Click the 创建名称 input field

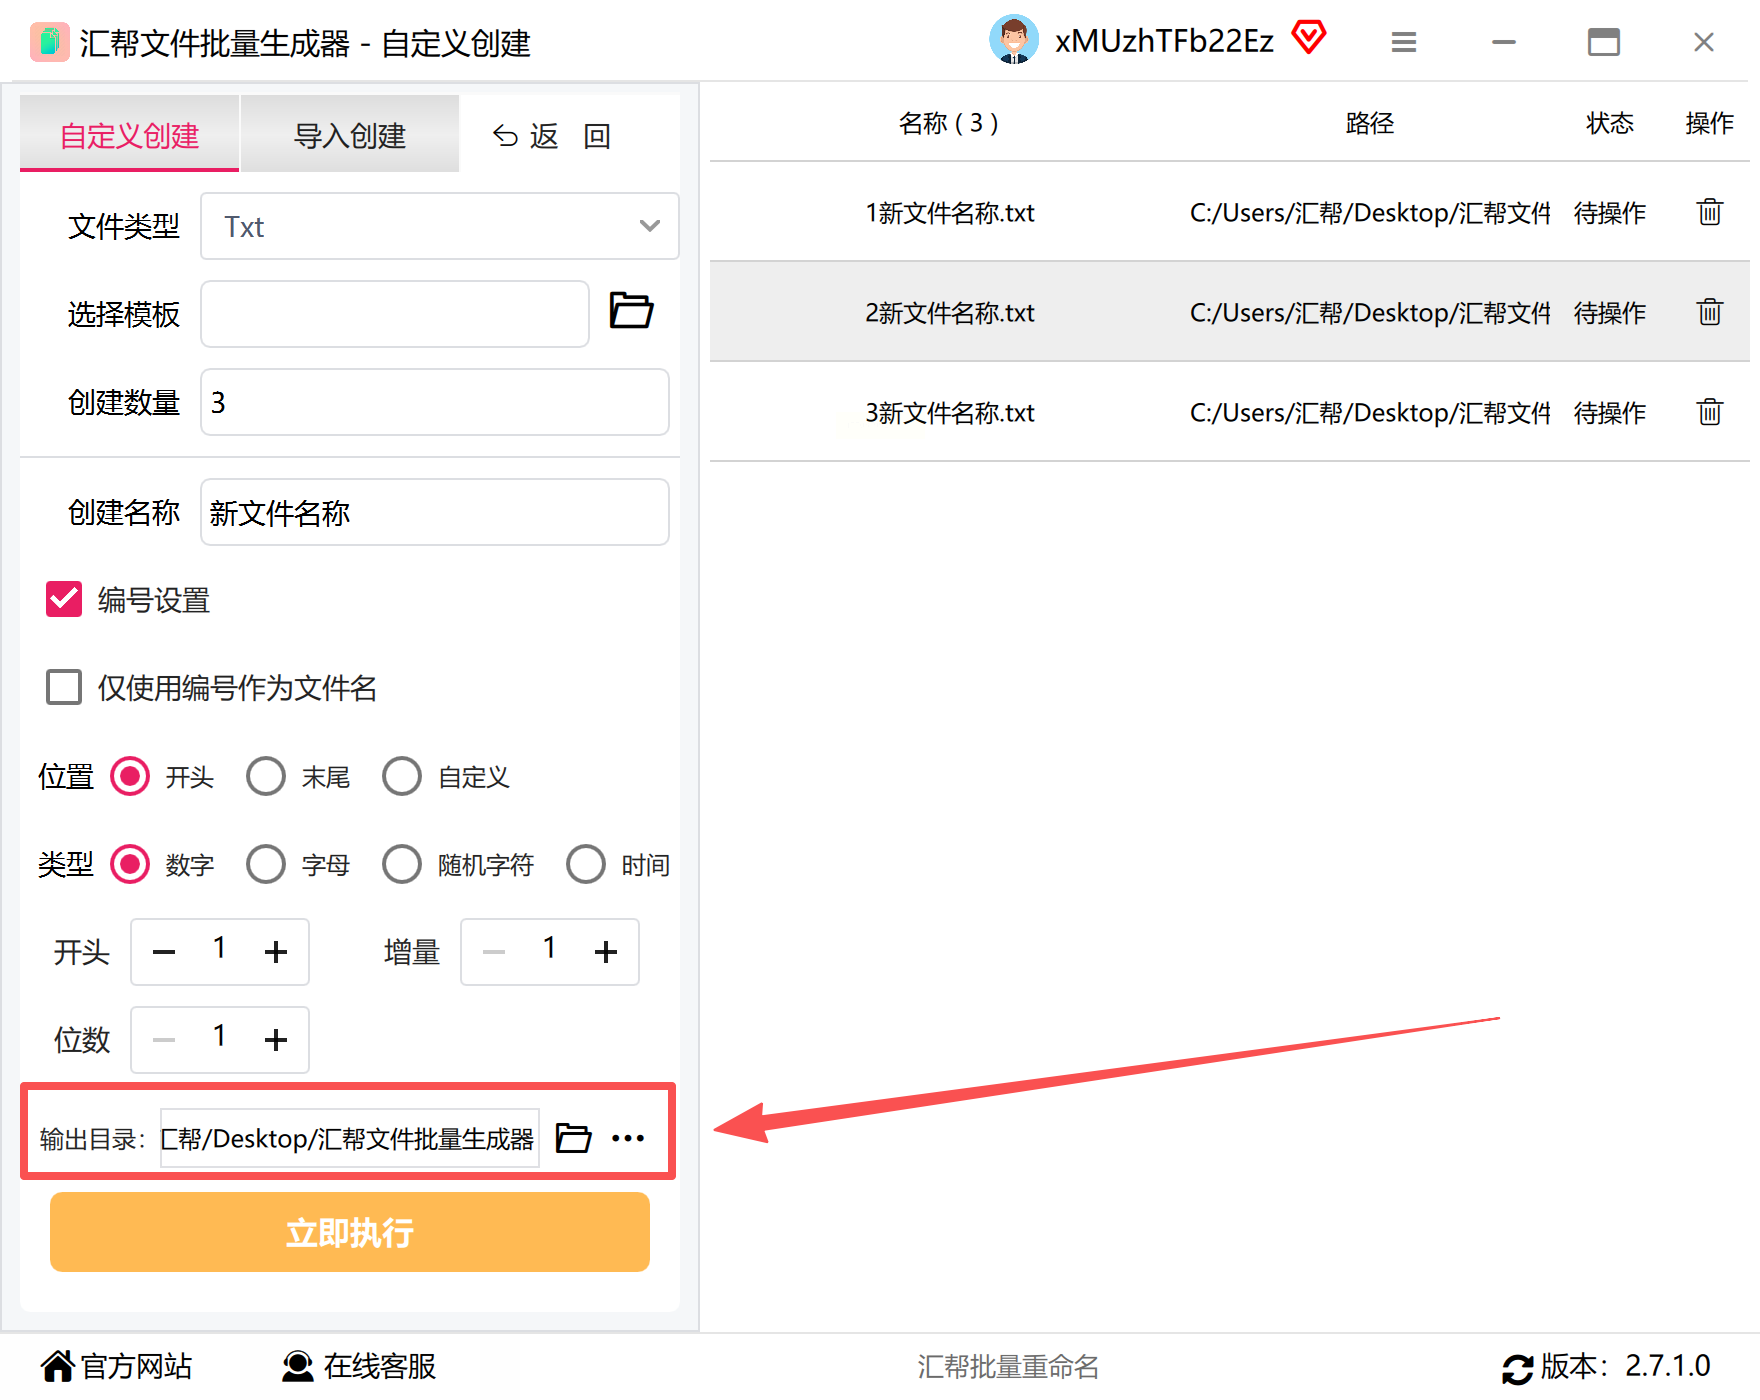pyautogui.click(x=435, y=512)
